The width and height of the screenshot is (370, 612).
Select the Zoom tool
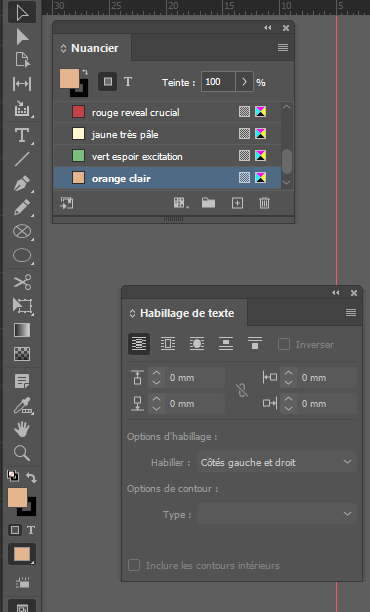tap(22, 453)
